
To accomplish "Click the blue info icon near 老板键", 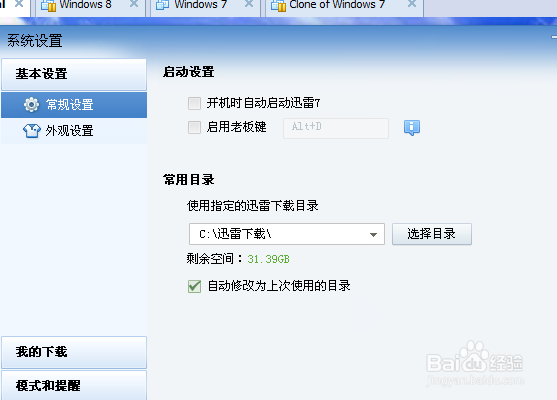I will coord(412,127).
